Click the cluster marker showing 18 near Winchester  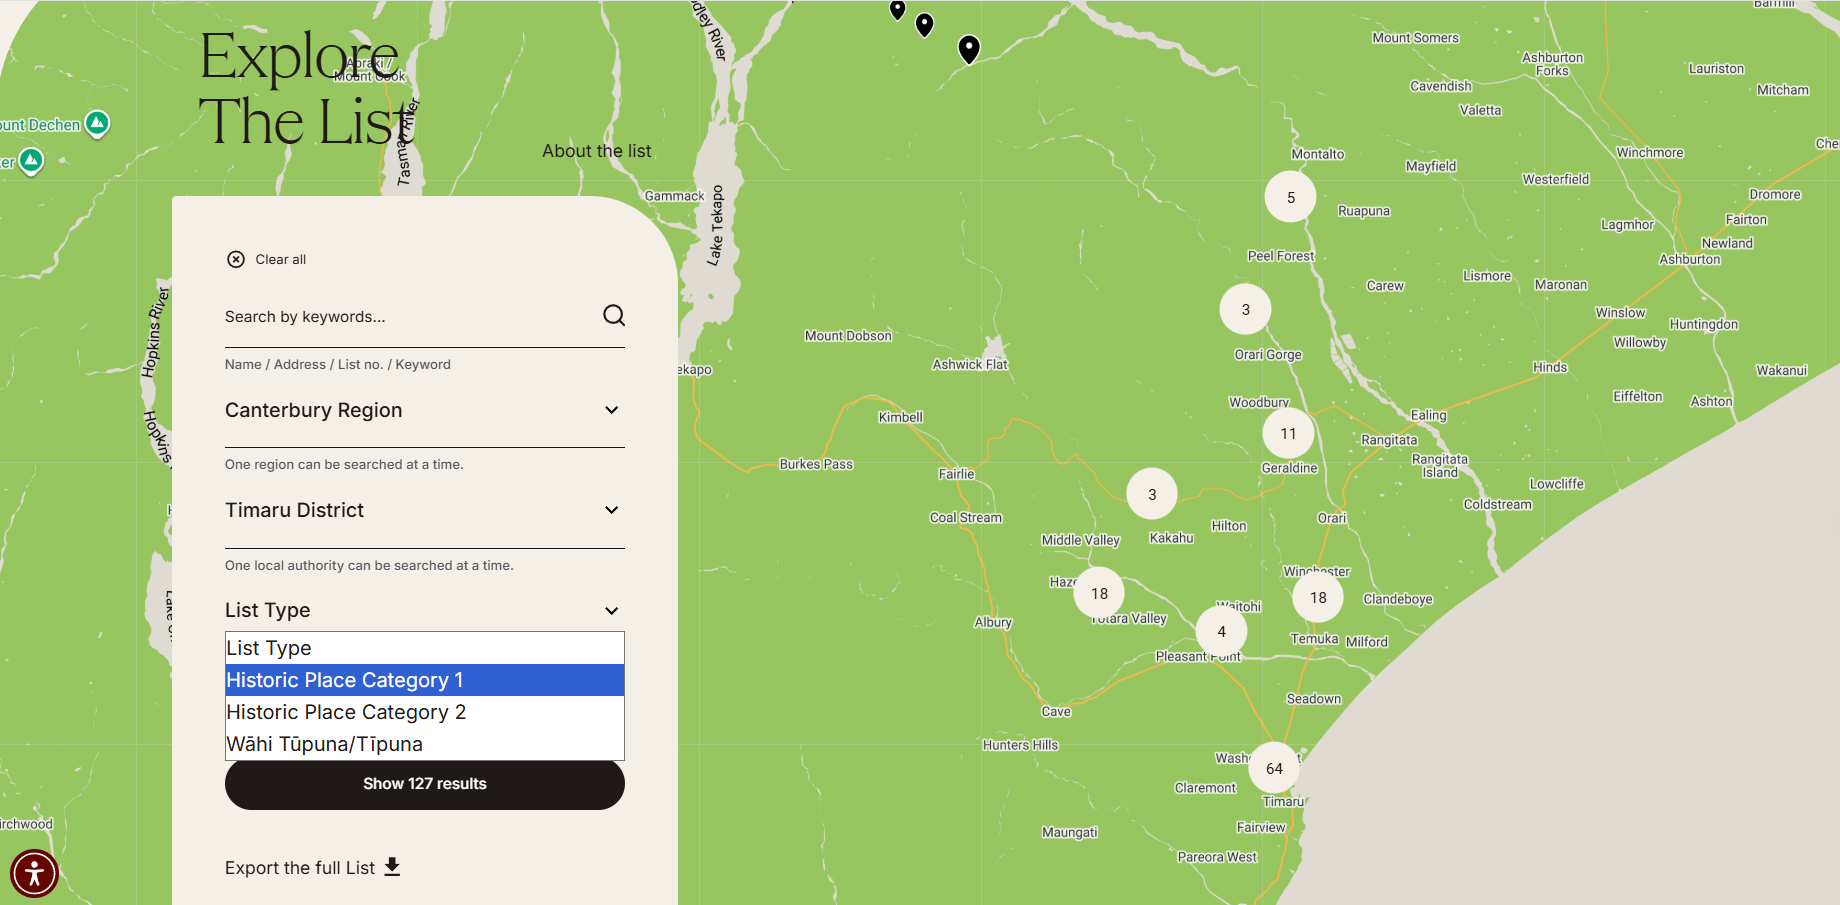[1318, 596]
